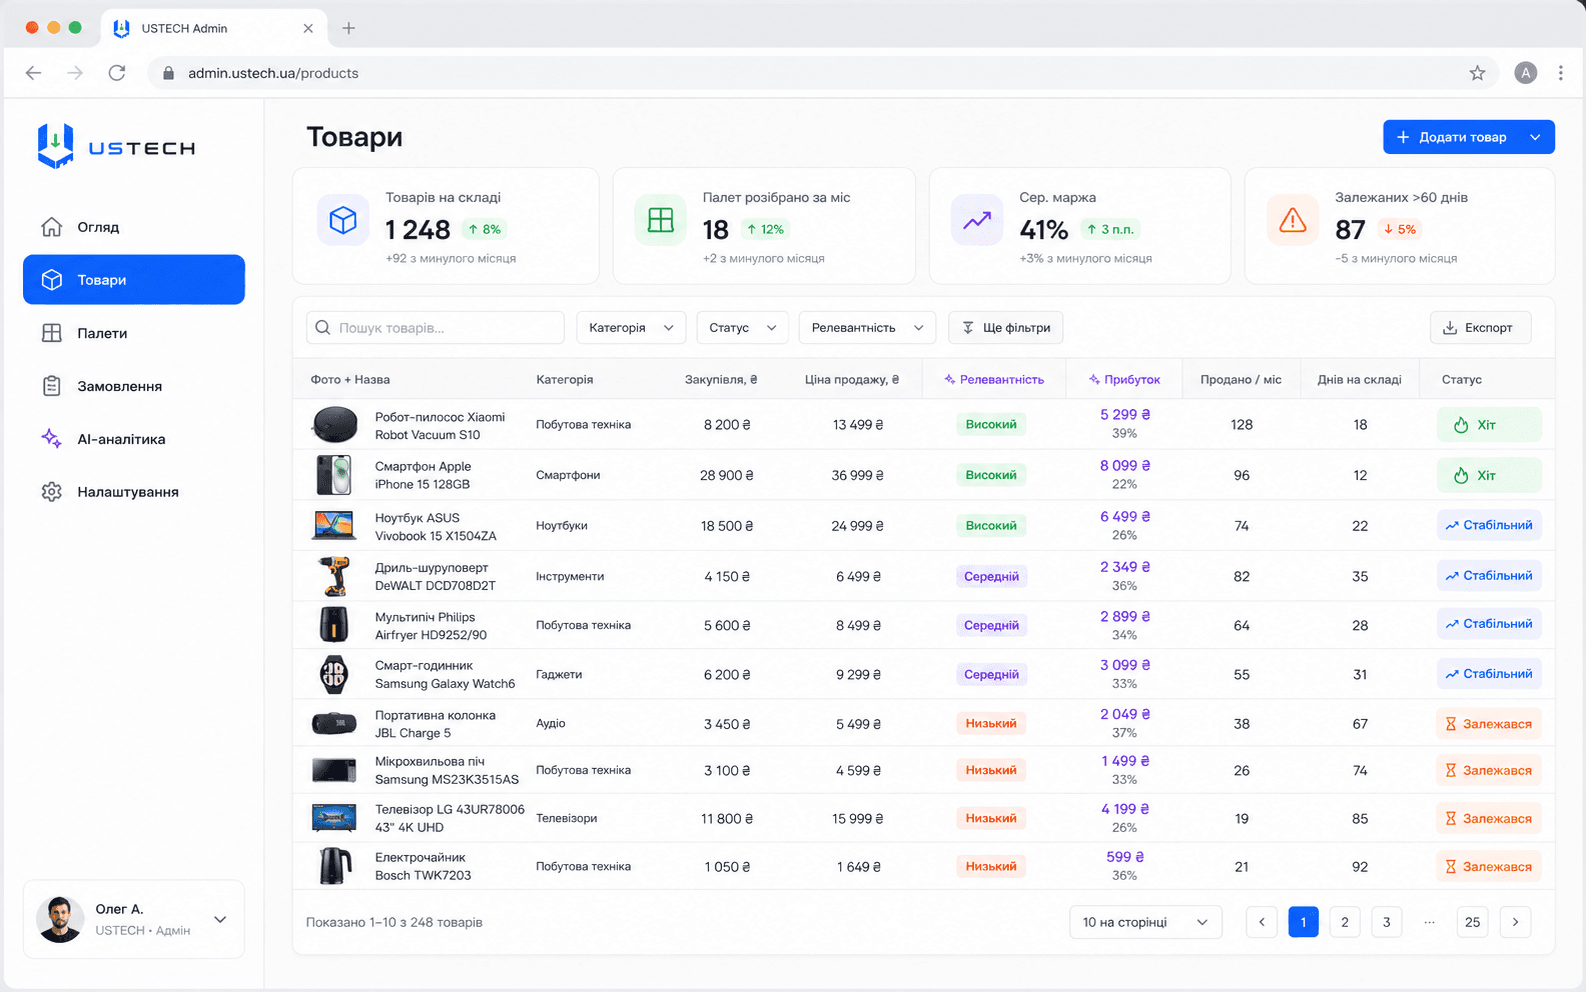
Task: Click the Ціна продажу, ₴ column header
Action: [x=852, y=380]
